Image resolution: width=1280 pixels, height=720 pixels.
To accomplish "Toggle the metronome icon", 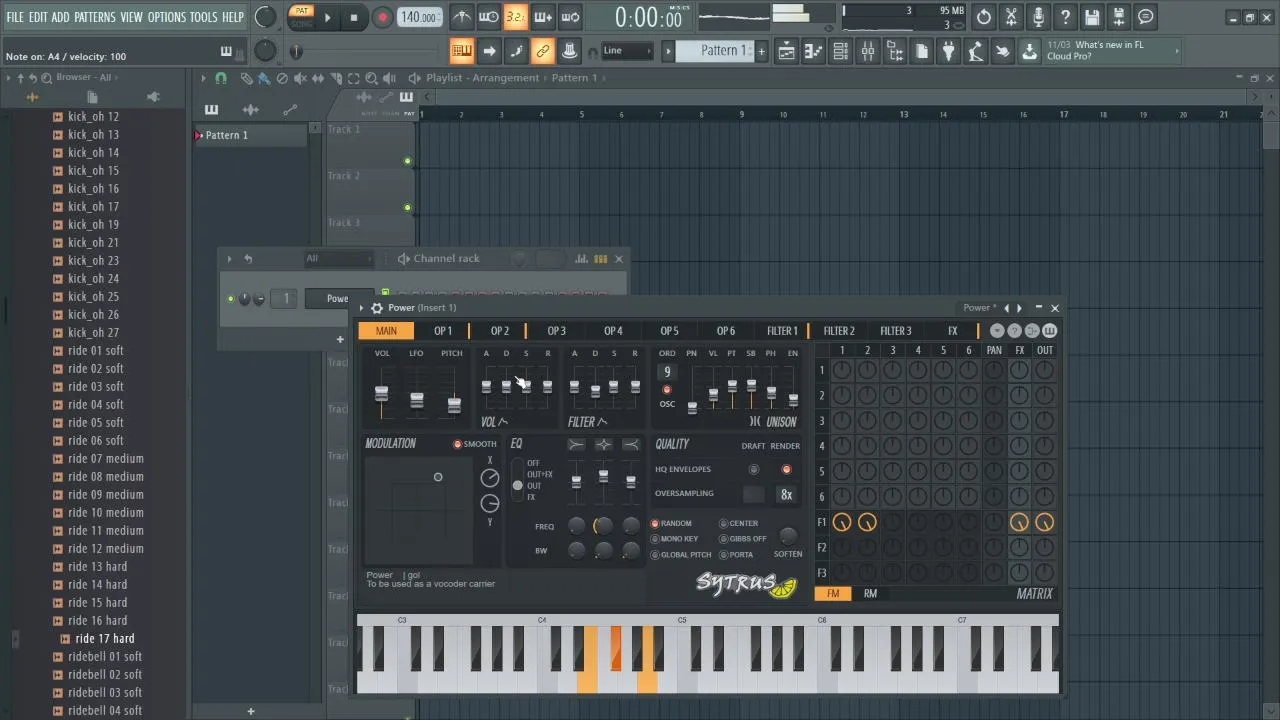I will [x=461, y=17].
